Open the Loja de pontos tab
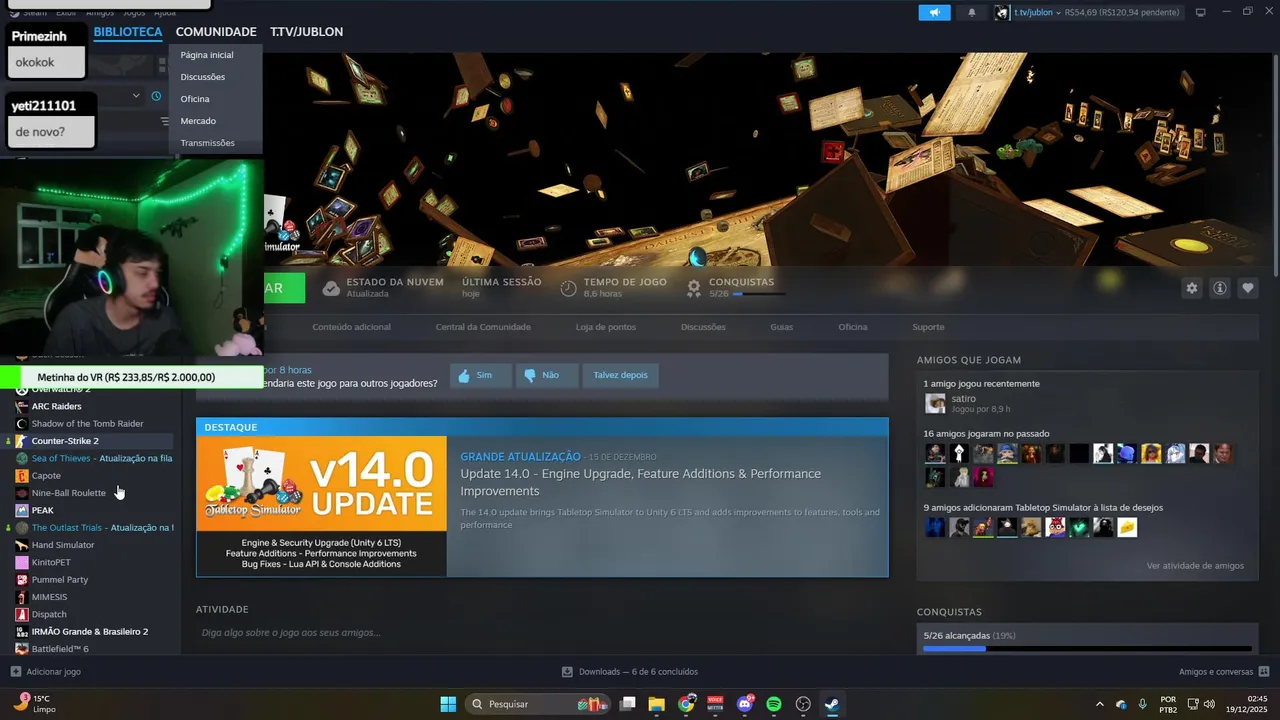 (x=606, y=327)
